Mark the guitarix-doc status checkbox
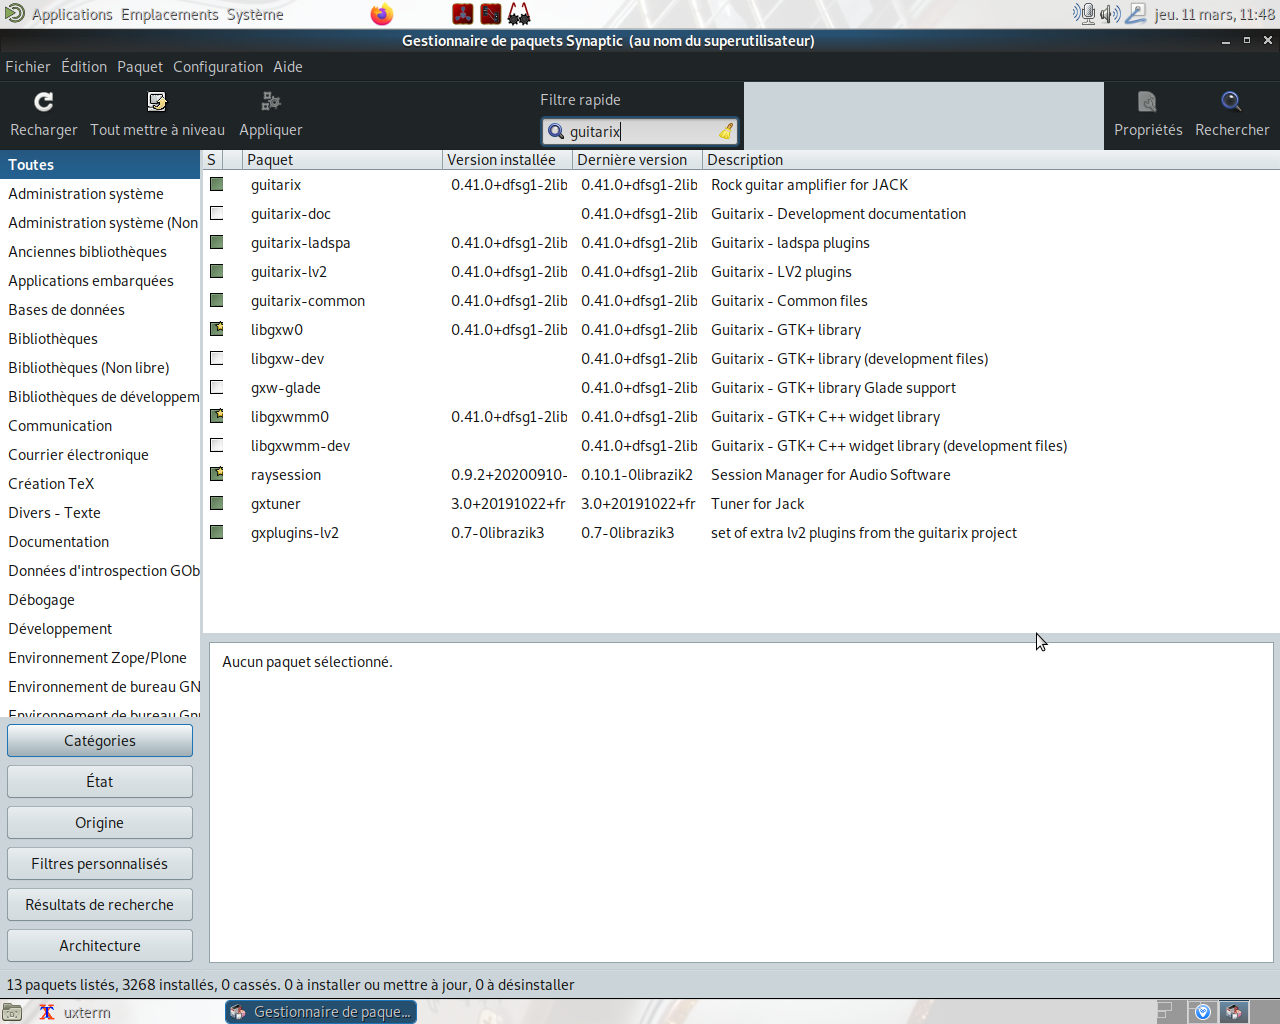The image size is (1280, 1024). tap(216, 214)
